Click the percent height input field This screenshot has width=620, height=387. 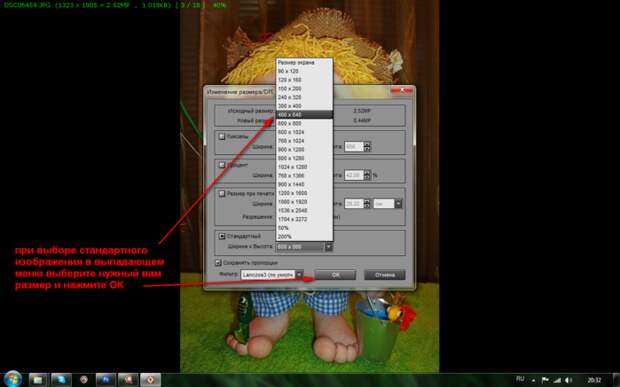354,175
